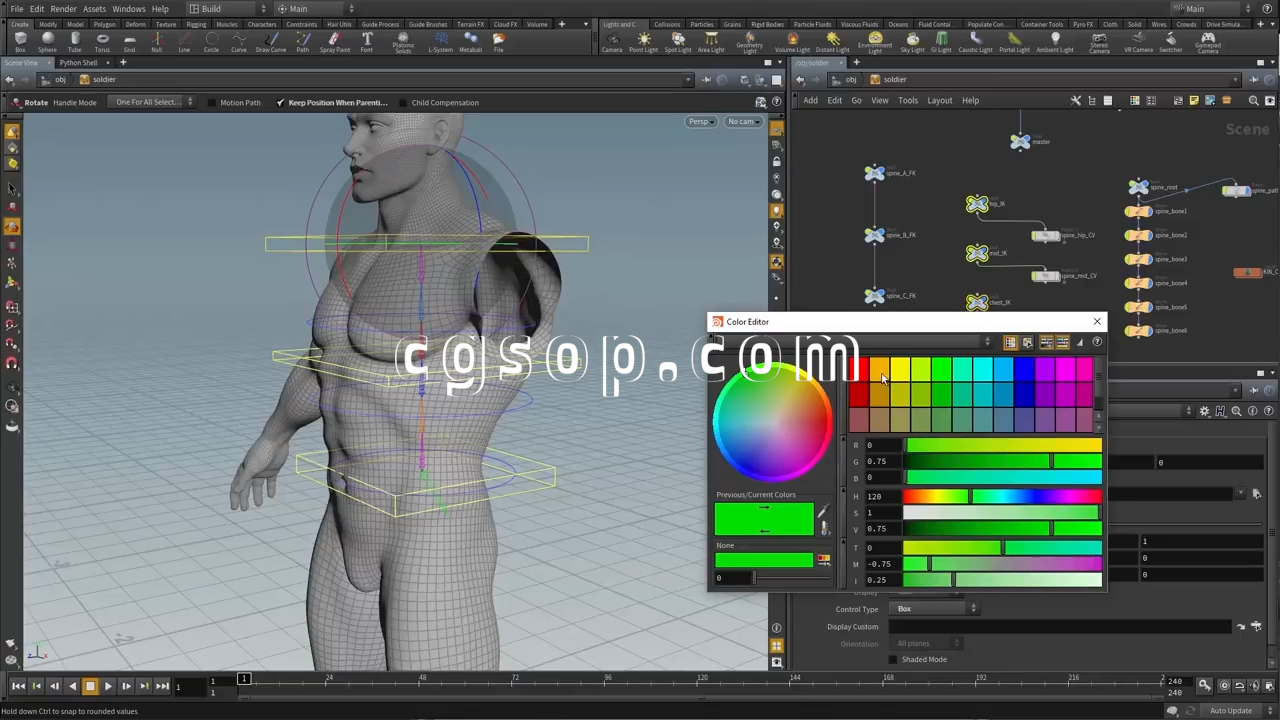Open the Render menu

tap(63, 9)
